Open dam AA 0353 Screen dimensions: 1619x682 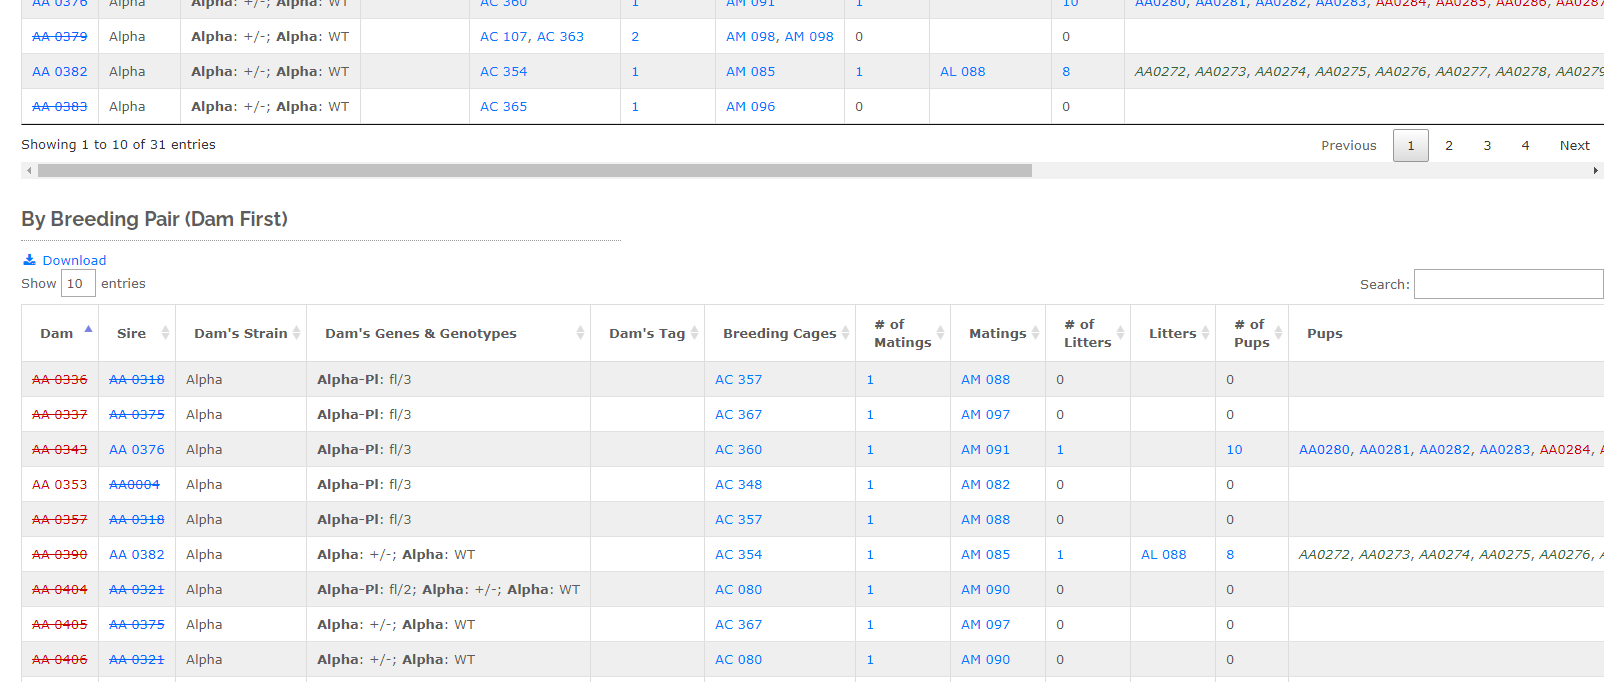[60, 484]
